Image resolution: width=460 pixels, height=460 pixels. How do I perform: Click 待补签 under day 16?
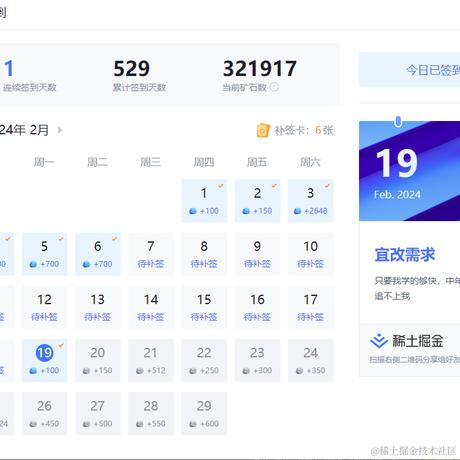coord(257,317)
